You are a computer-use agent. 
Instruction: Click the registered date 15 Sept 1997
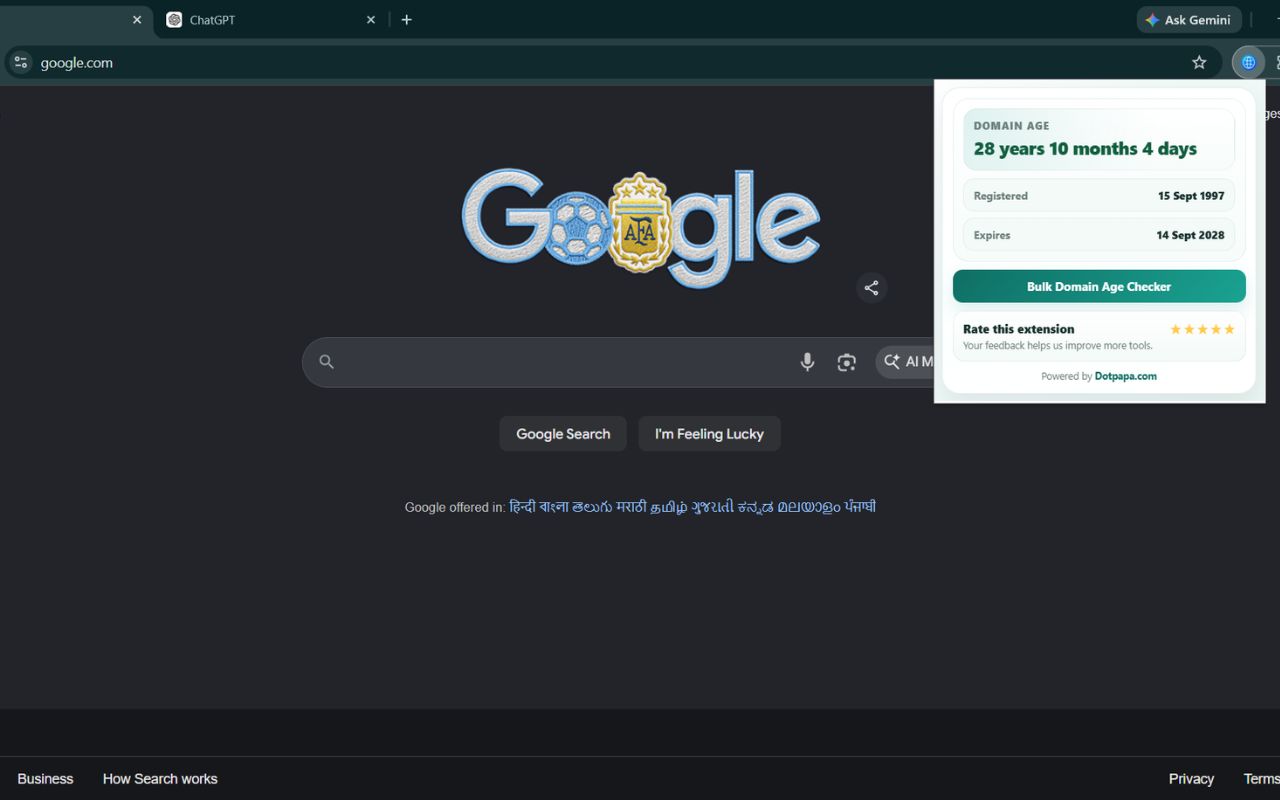coord(1191,196)
